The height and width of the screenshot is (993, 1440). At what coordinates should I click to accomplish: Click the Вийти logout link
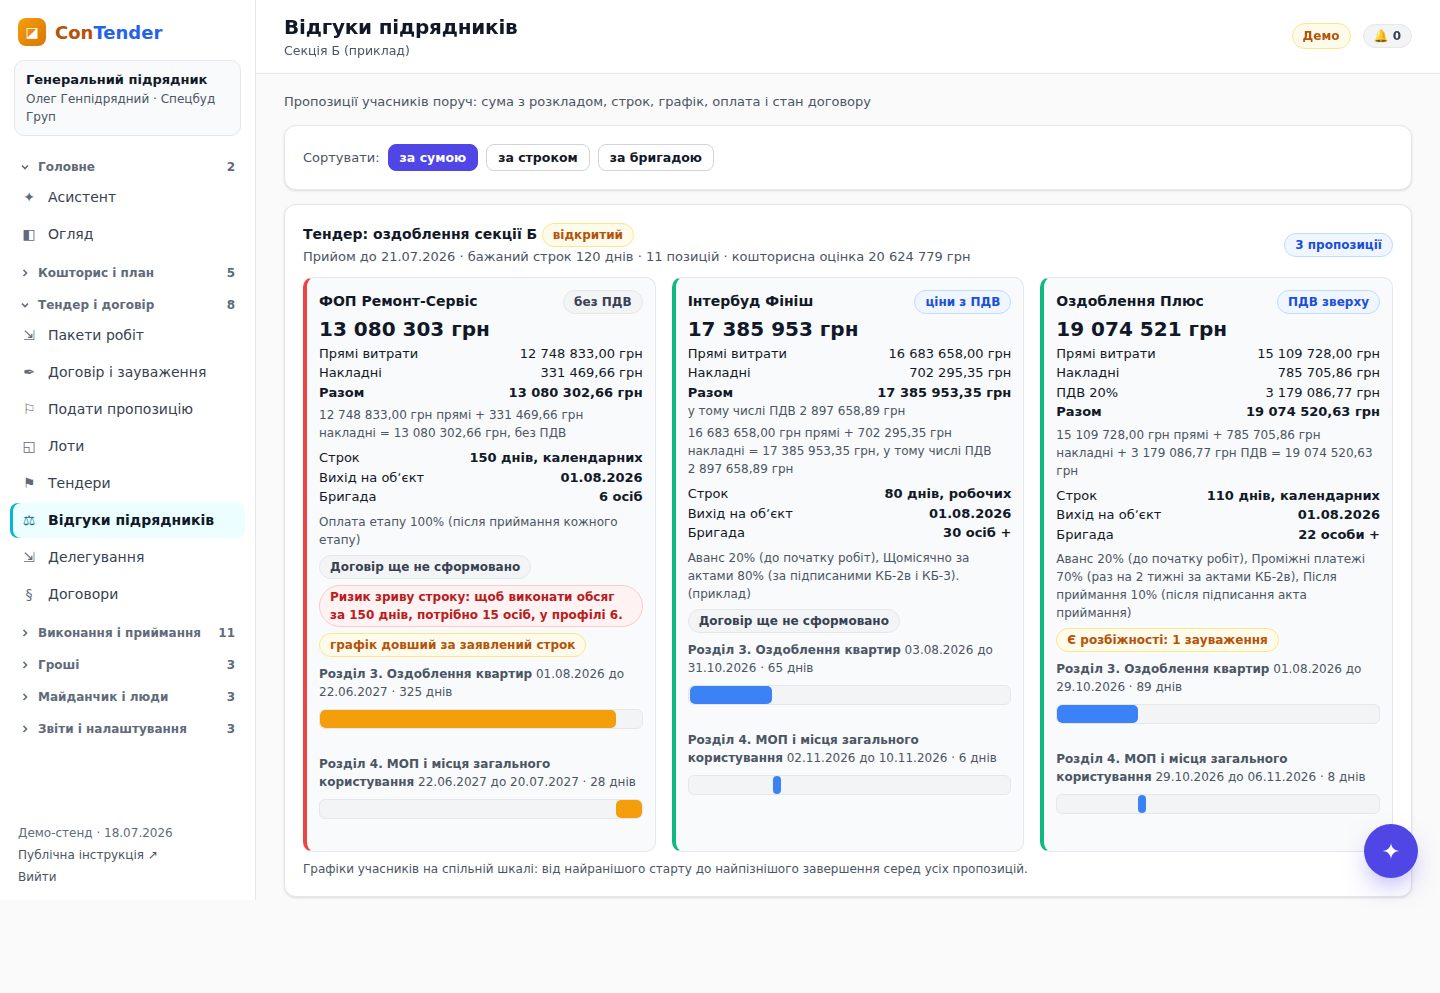pos(37,877)
